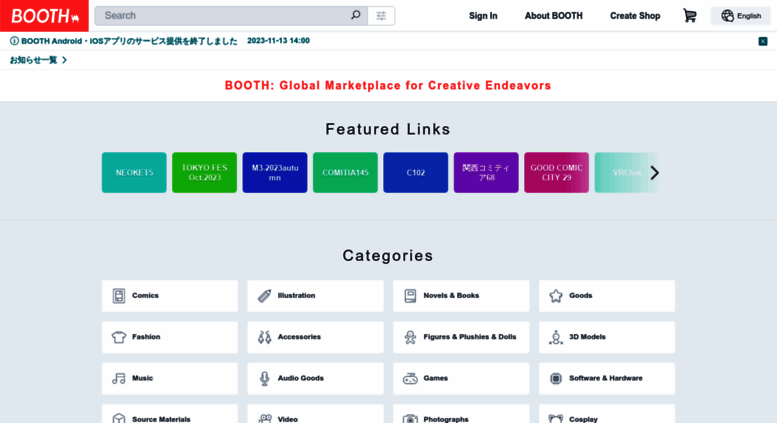The height and width of the screenshot is (423, 777).
Task: Select the Illustration category label
Action: tap(296, 296)
